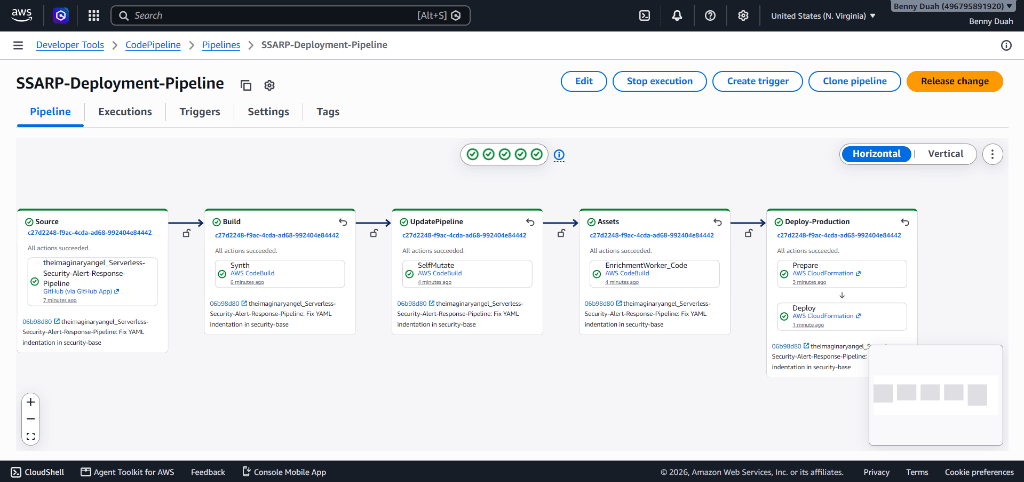Fit pipeline view to screen
The height and width of the screenshot is (482, 1024).
(x=31, y=436)
